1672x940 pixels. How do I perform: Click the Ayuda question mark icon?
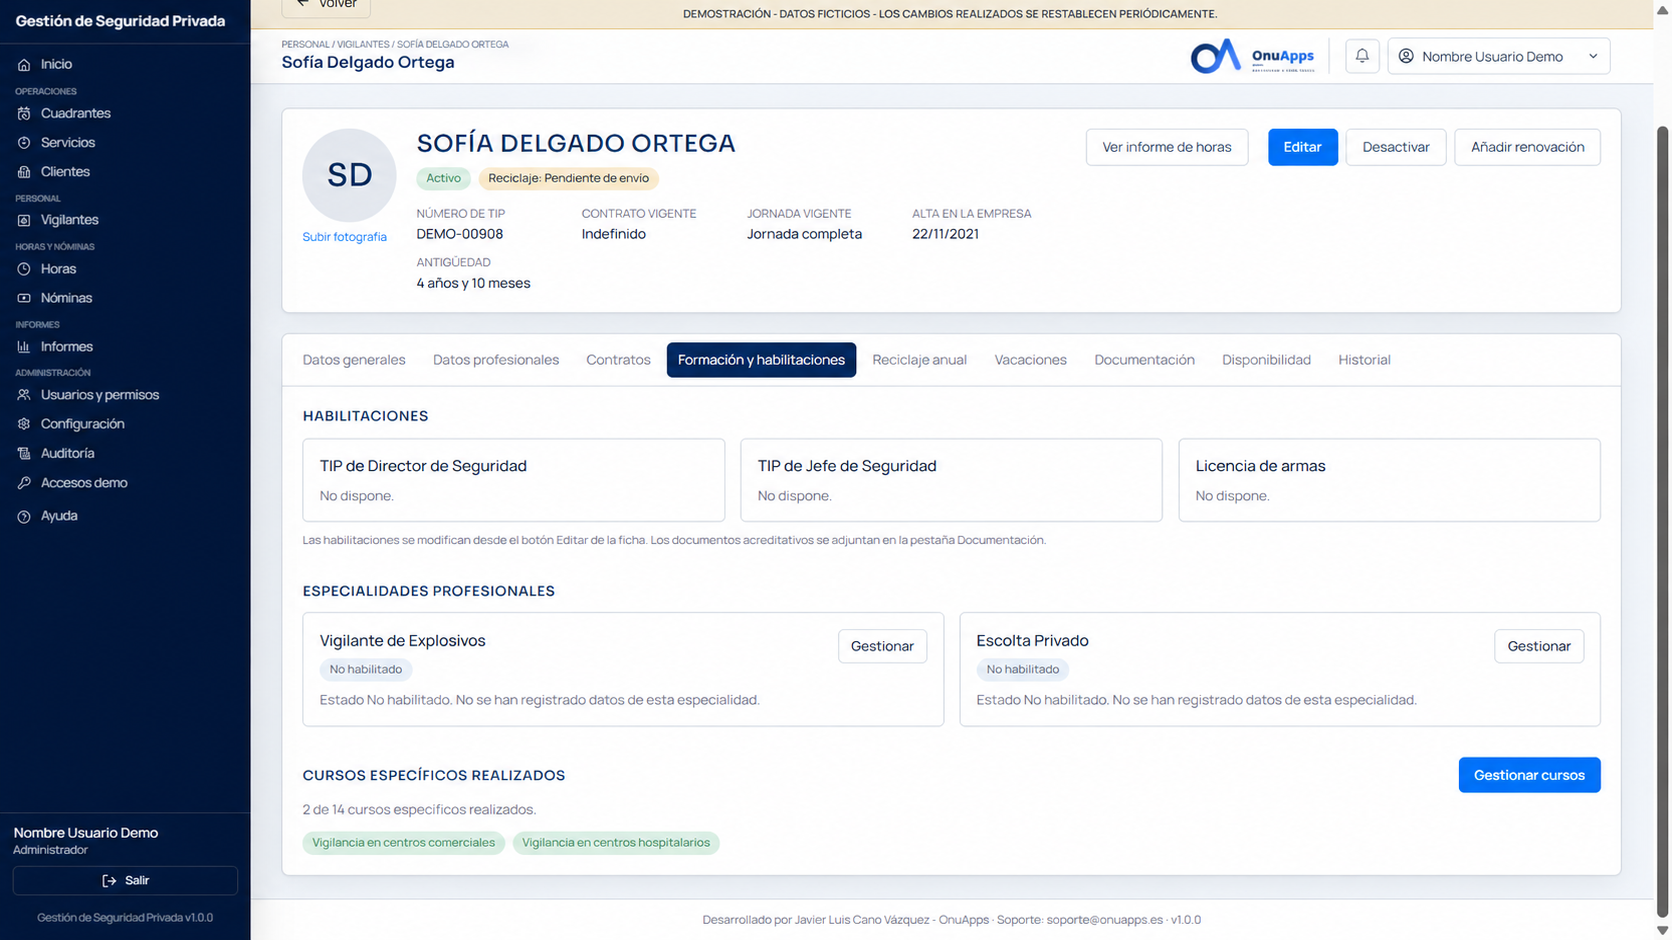pos(24,516)
